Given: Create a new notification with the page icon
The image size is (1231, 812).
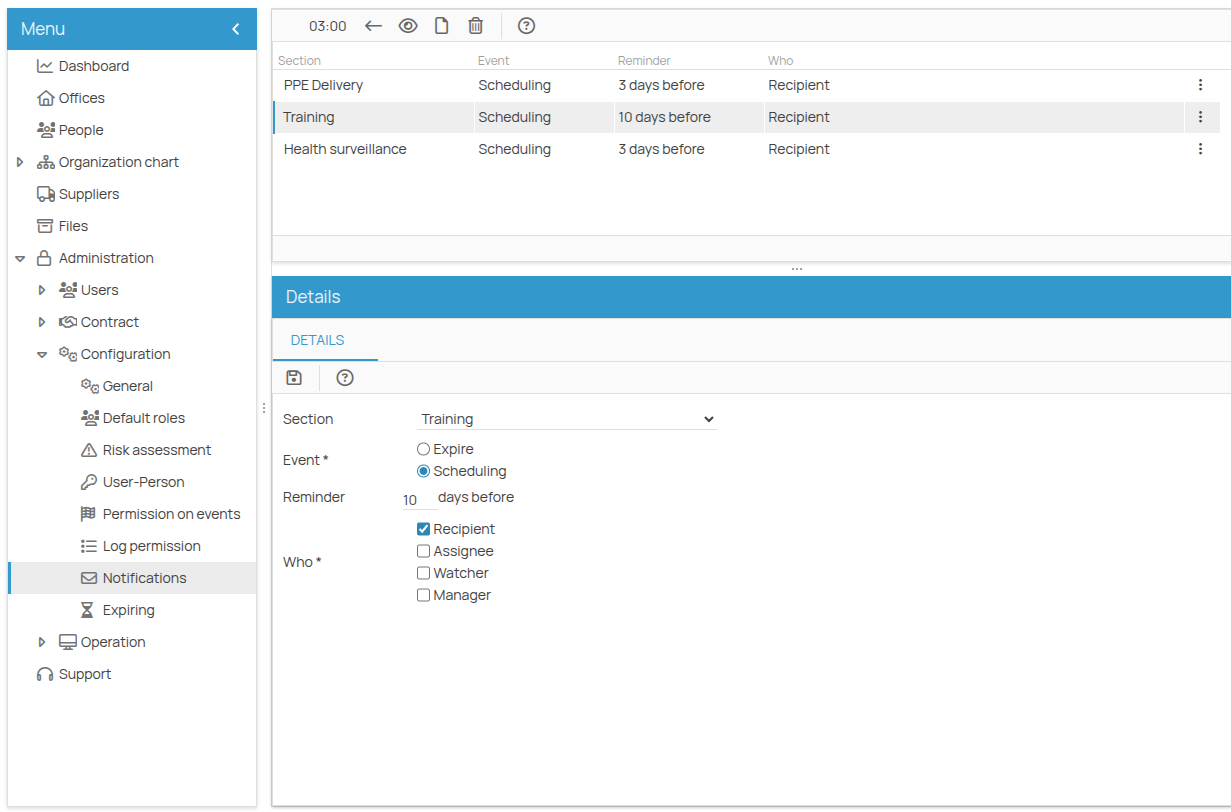Looking at the screenshot, I should point(441,25).
